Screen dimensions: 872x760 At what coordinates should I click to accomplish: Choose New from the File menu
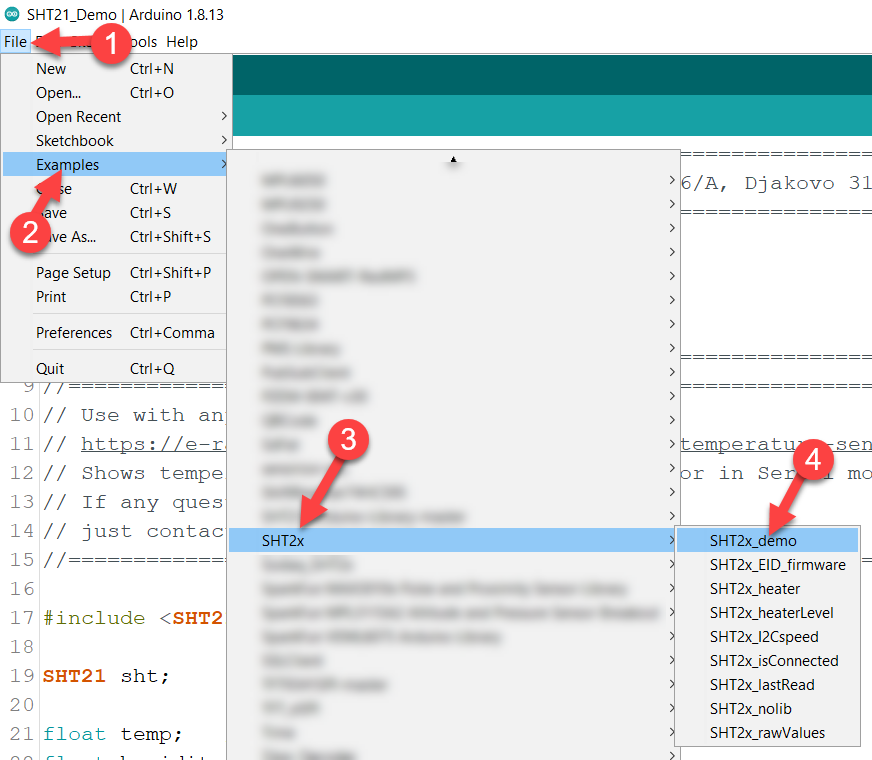click(116, 69)
